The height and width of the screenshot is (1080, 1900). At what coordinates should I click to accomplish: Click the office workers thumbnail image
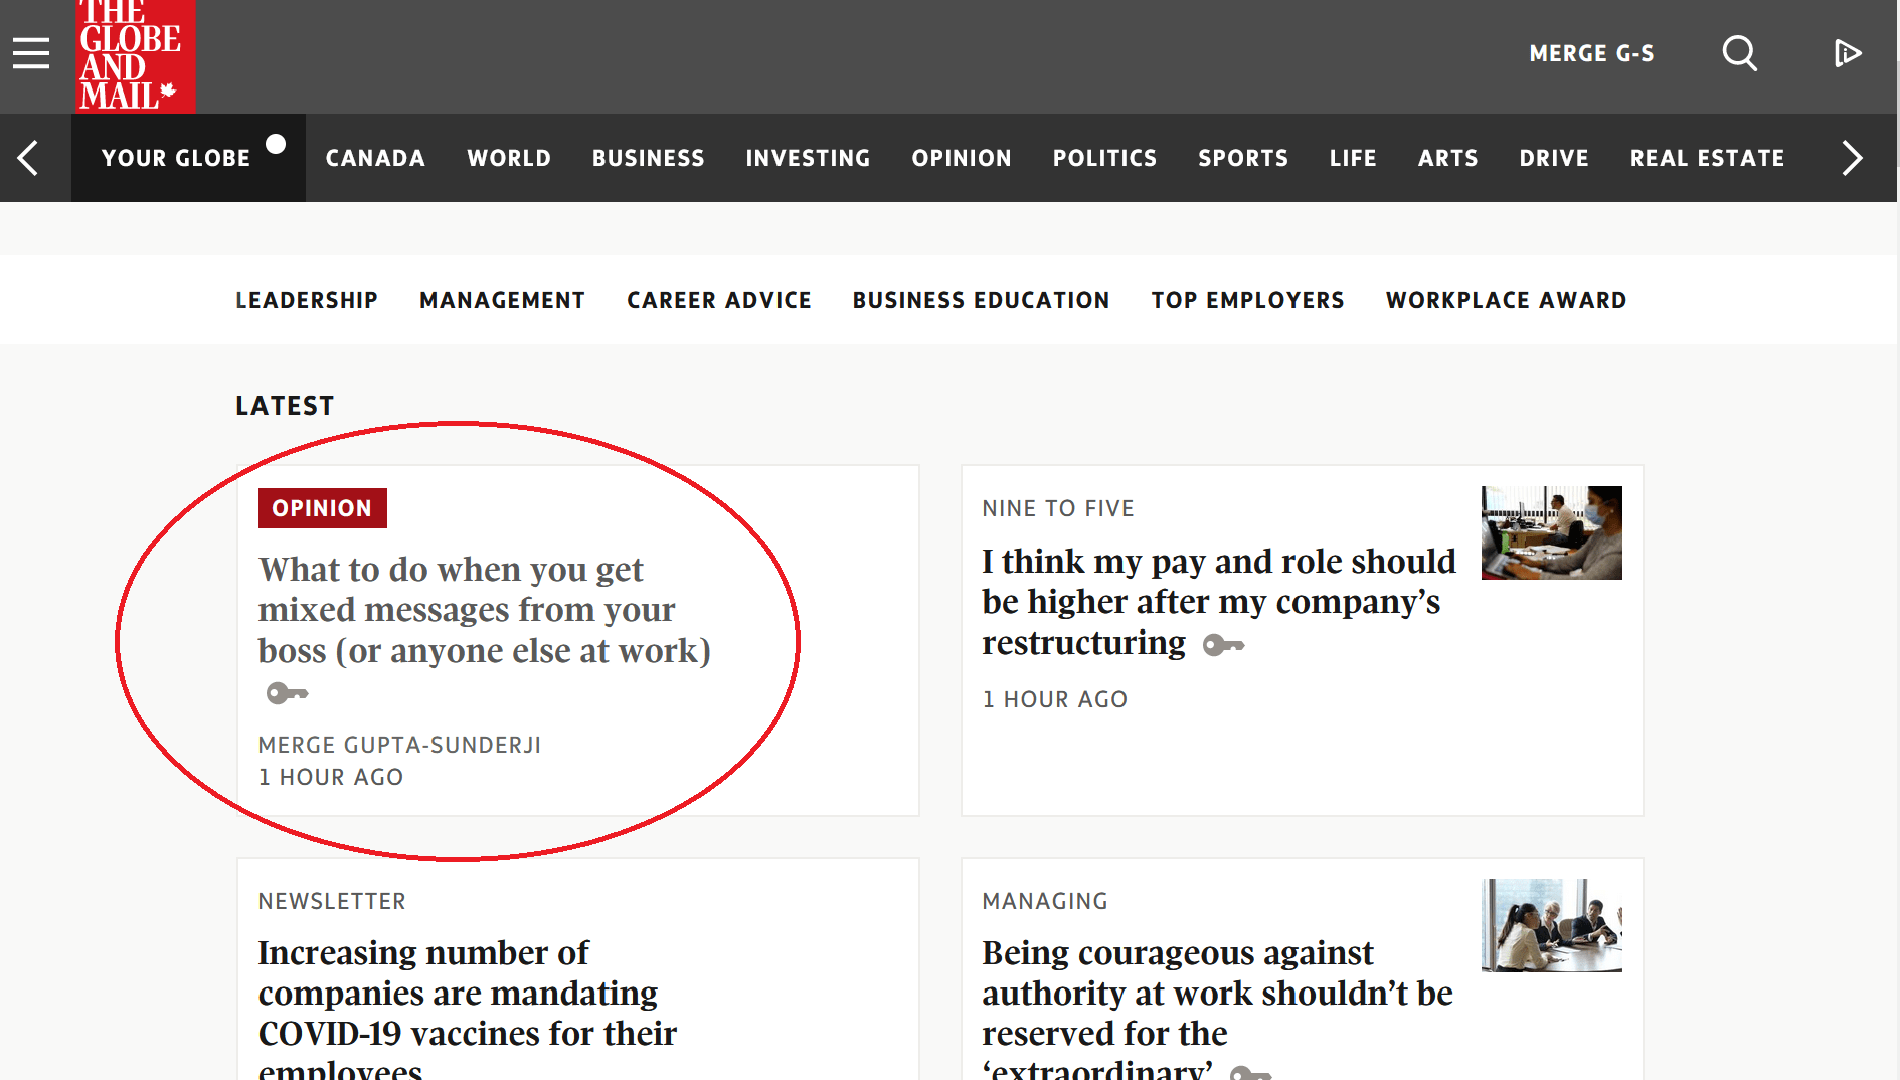coord(1552,533)
